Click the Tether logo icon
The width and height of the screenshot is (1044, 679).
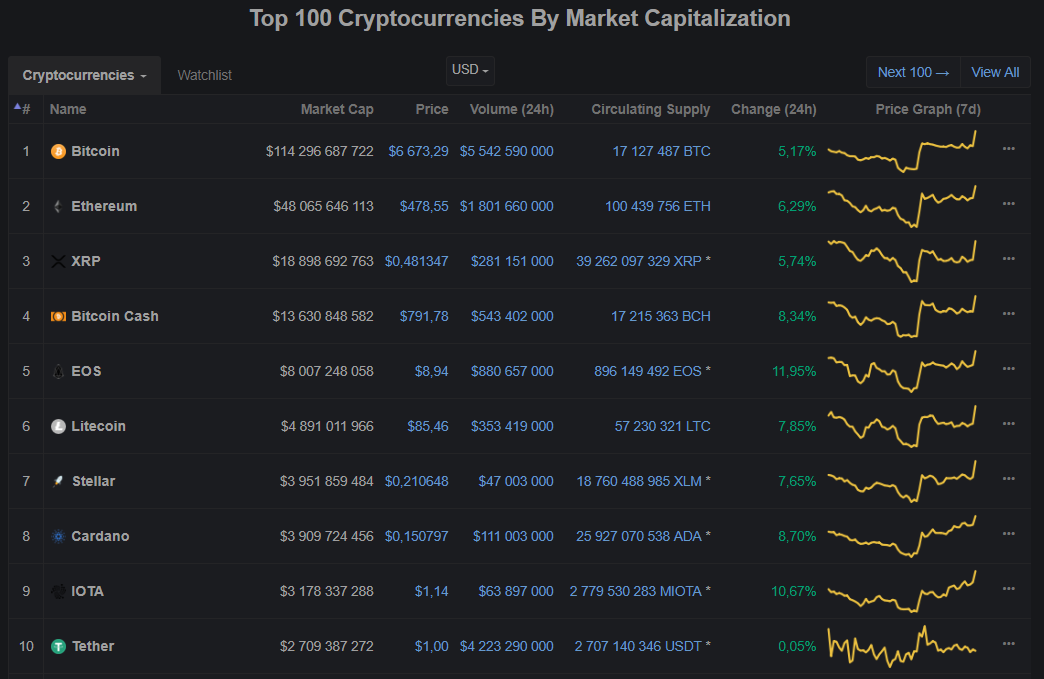(x=58, y=646)
